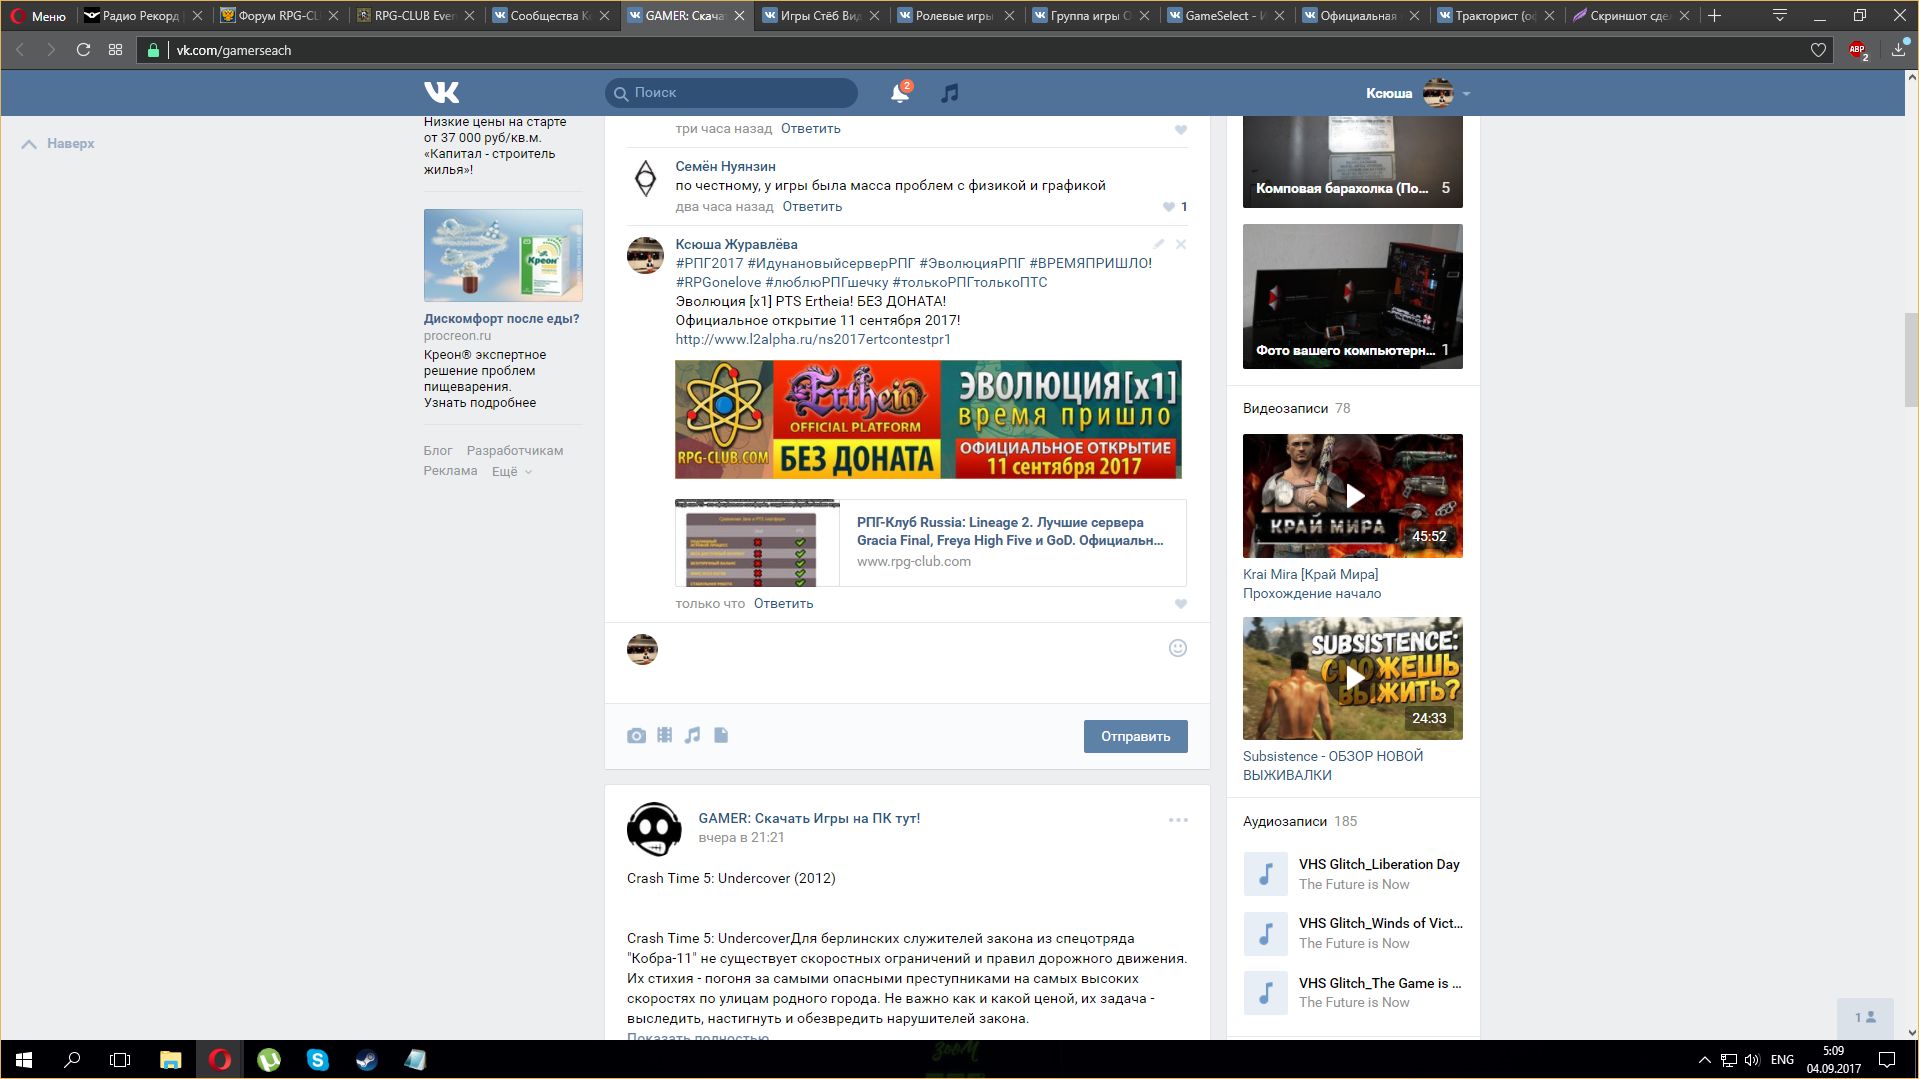1919x1079 pixels.
Task: Switch to Тракторист tab
Action: coord(1495,16)
